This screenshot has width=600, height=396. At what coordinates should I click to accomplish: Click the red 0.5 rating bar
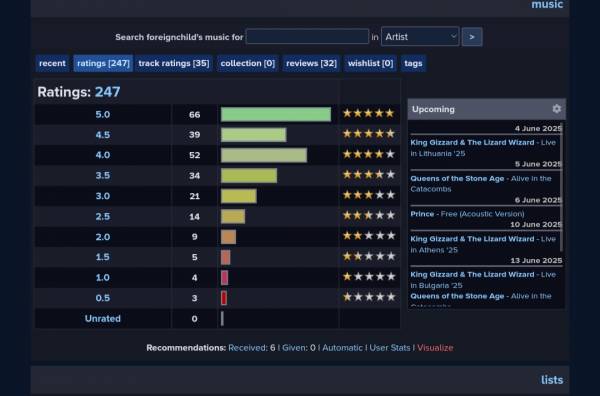pyautogui.click(x=224, y=298)
